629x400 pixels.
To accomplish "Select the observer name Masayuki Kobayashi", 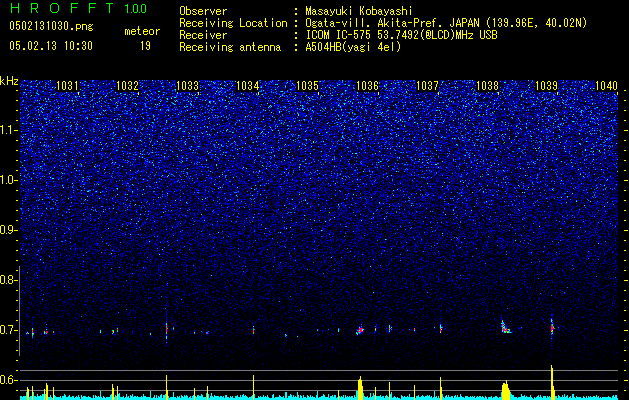I will [359, 11].
